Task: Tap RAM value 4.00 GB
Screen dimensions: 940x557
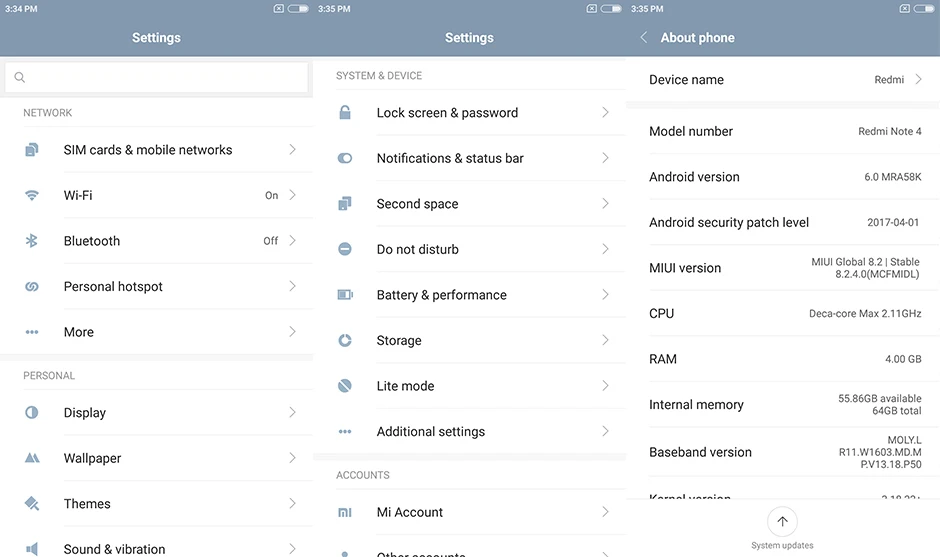Action: [x=903, y=359]
